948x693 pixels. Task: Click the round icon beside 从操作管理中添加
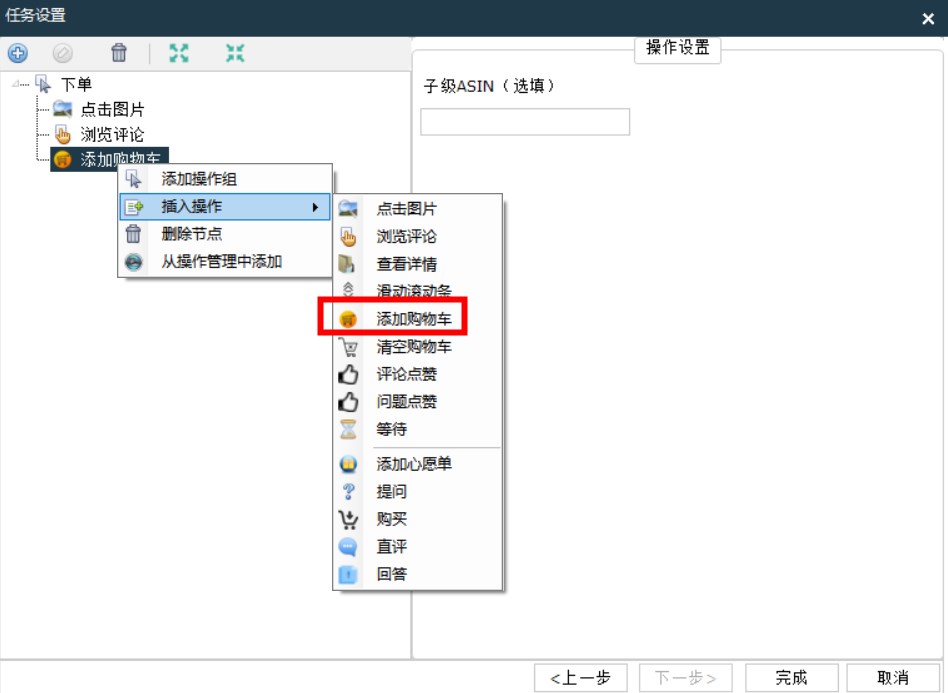134,262
